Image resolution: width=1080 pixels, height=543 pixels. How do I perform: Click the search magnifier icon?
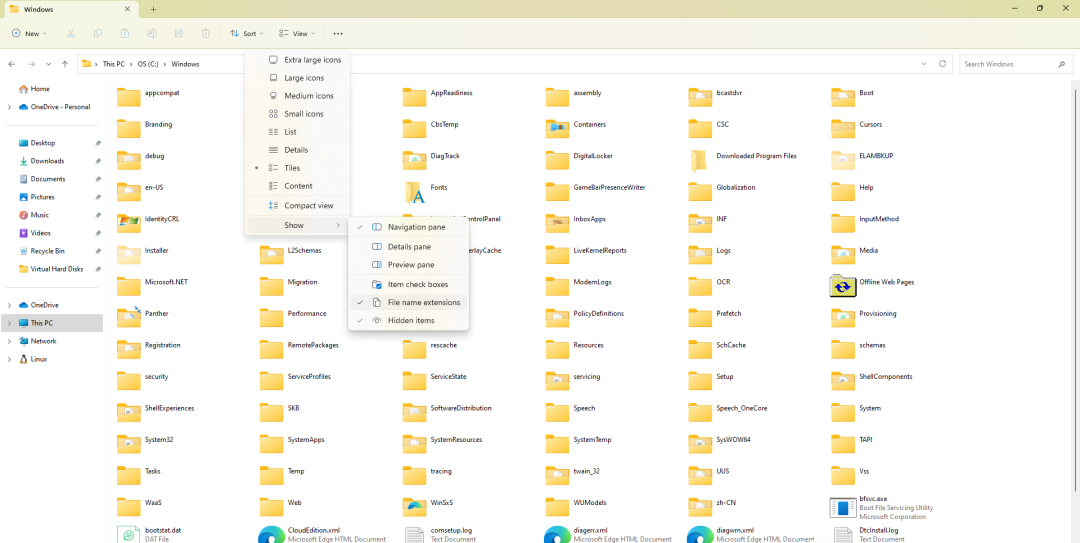point(1061,64)
